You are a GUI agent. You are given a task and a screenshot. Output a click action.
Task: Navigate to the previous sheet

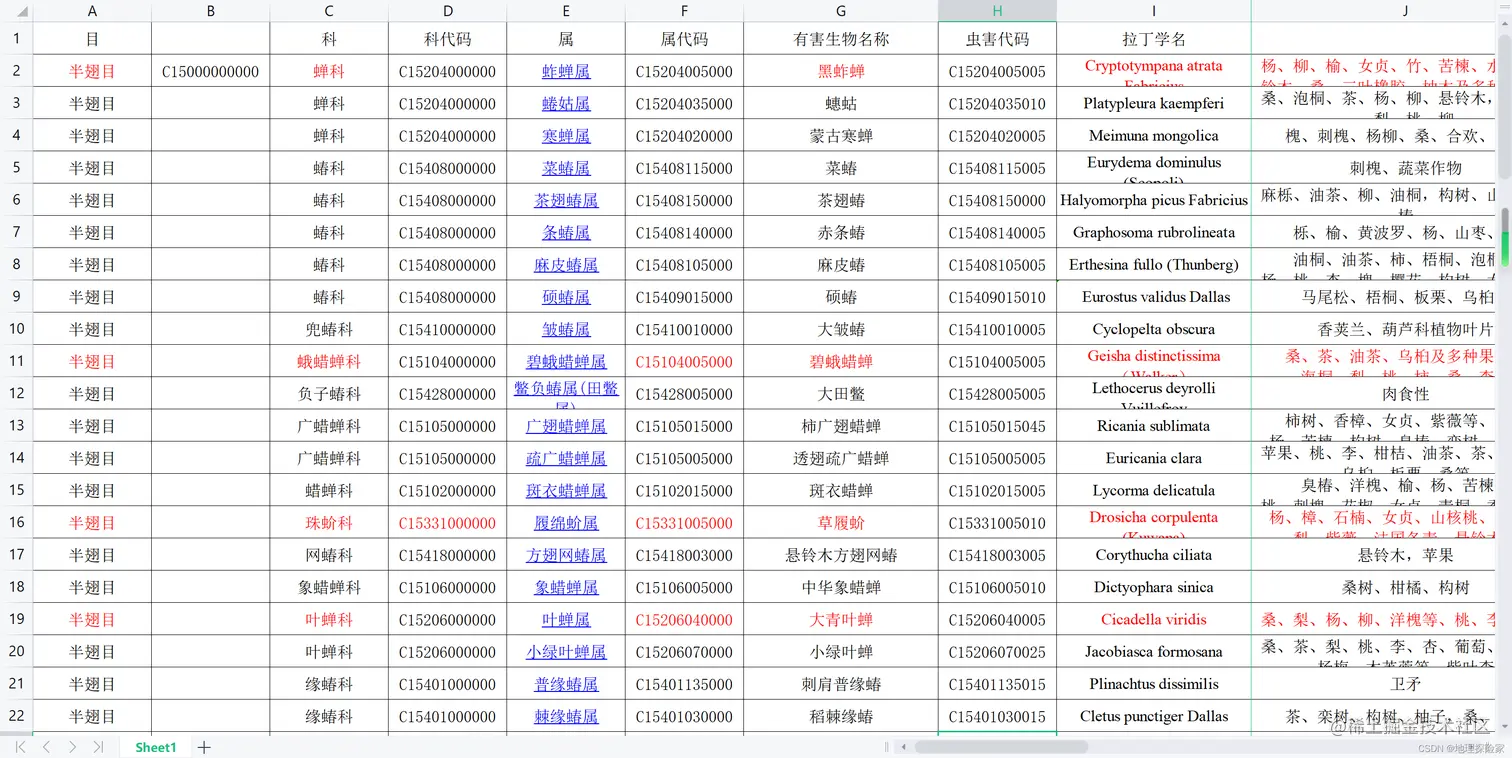45,746
